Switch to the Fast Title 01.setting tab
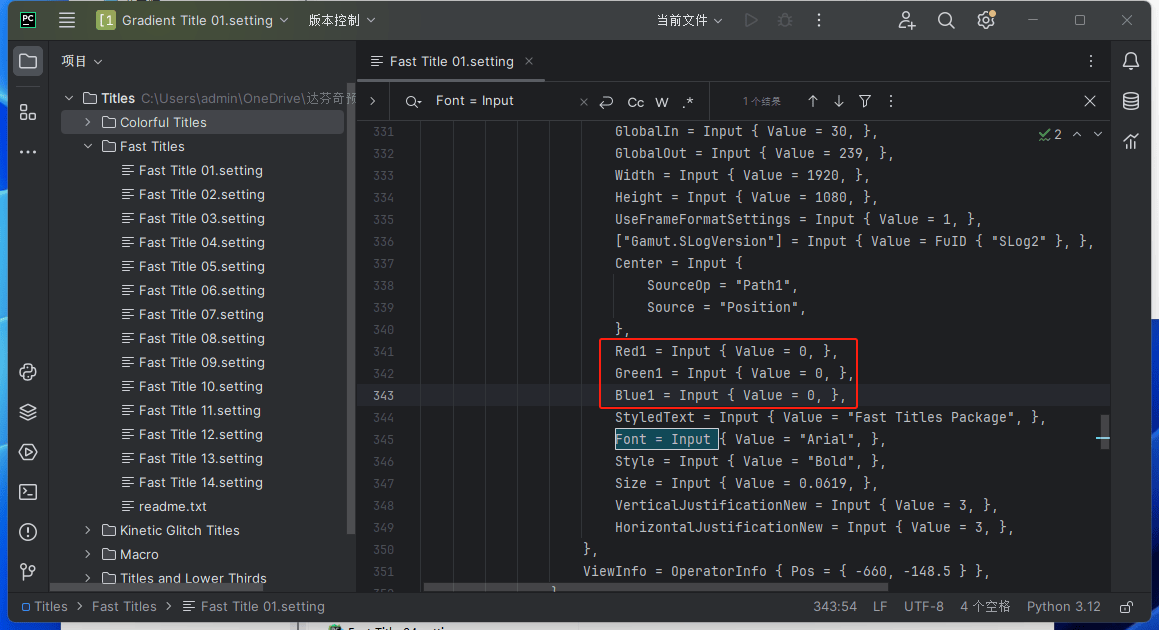The image size is (1159, 630). click(x=451, y=61)
